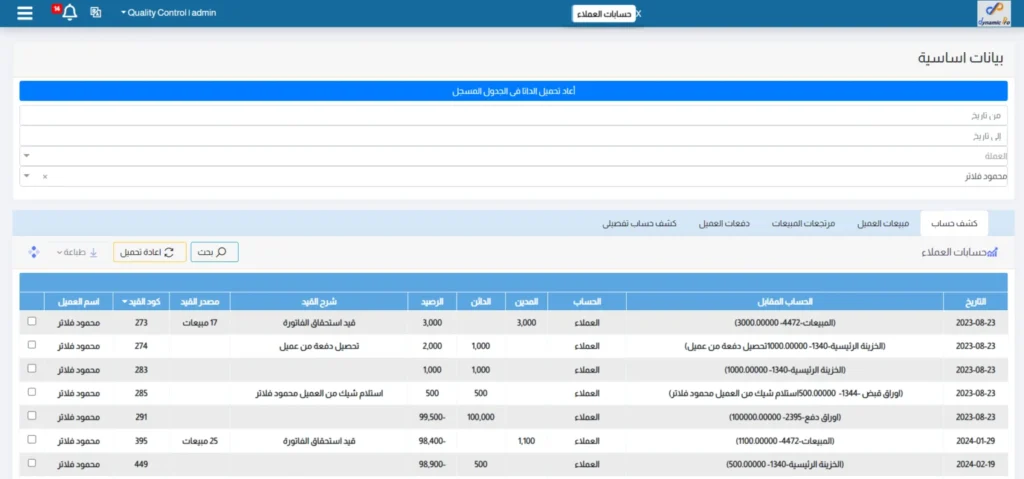Click the chart icon next to حسابات العملاء

992,252
